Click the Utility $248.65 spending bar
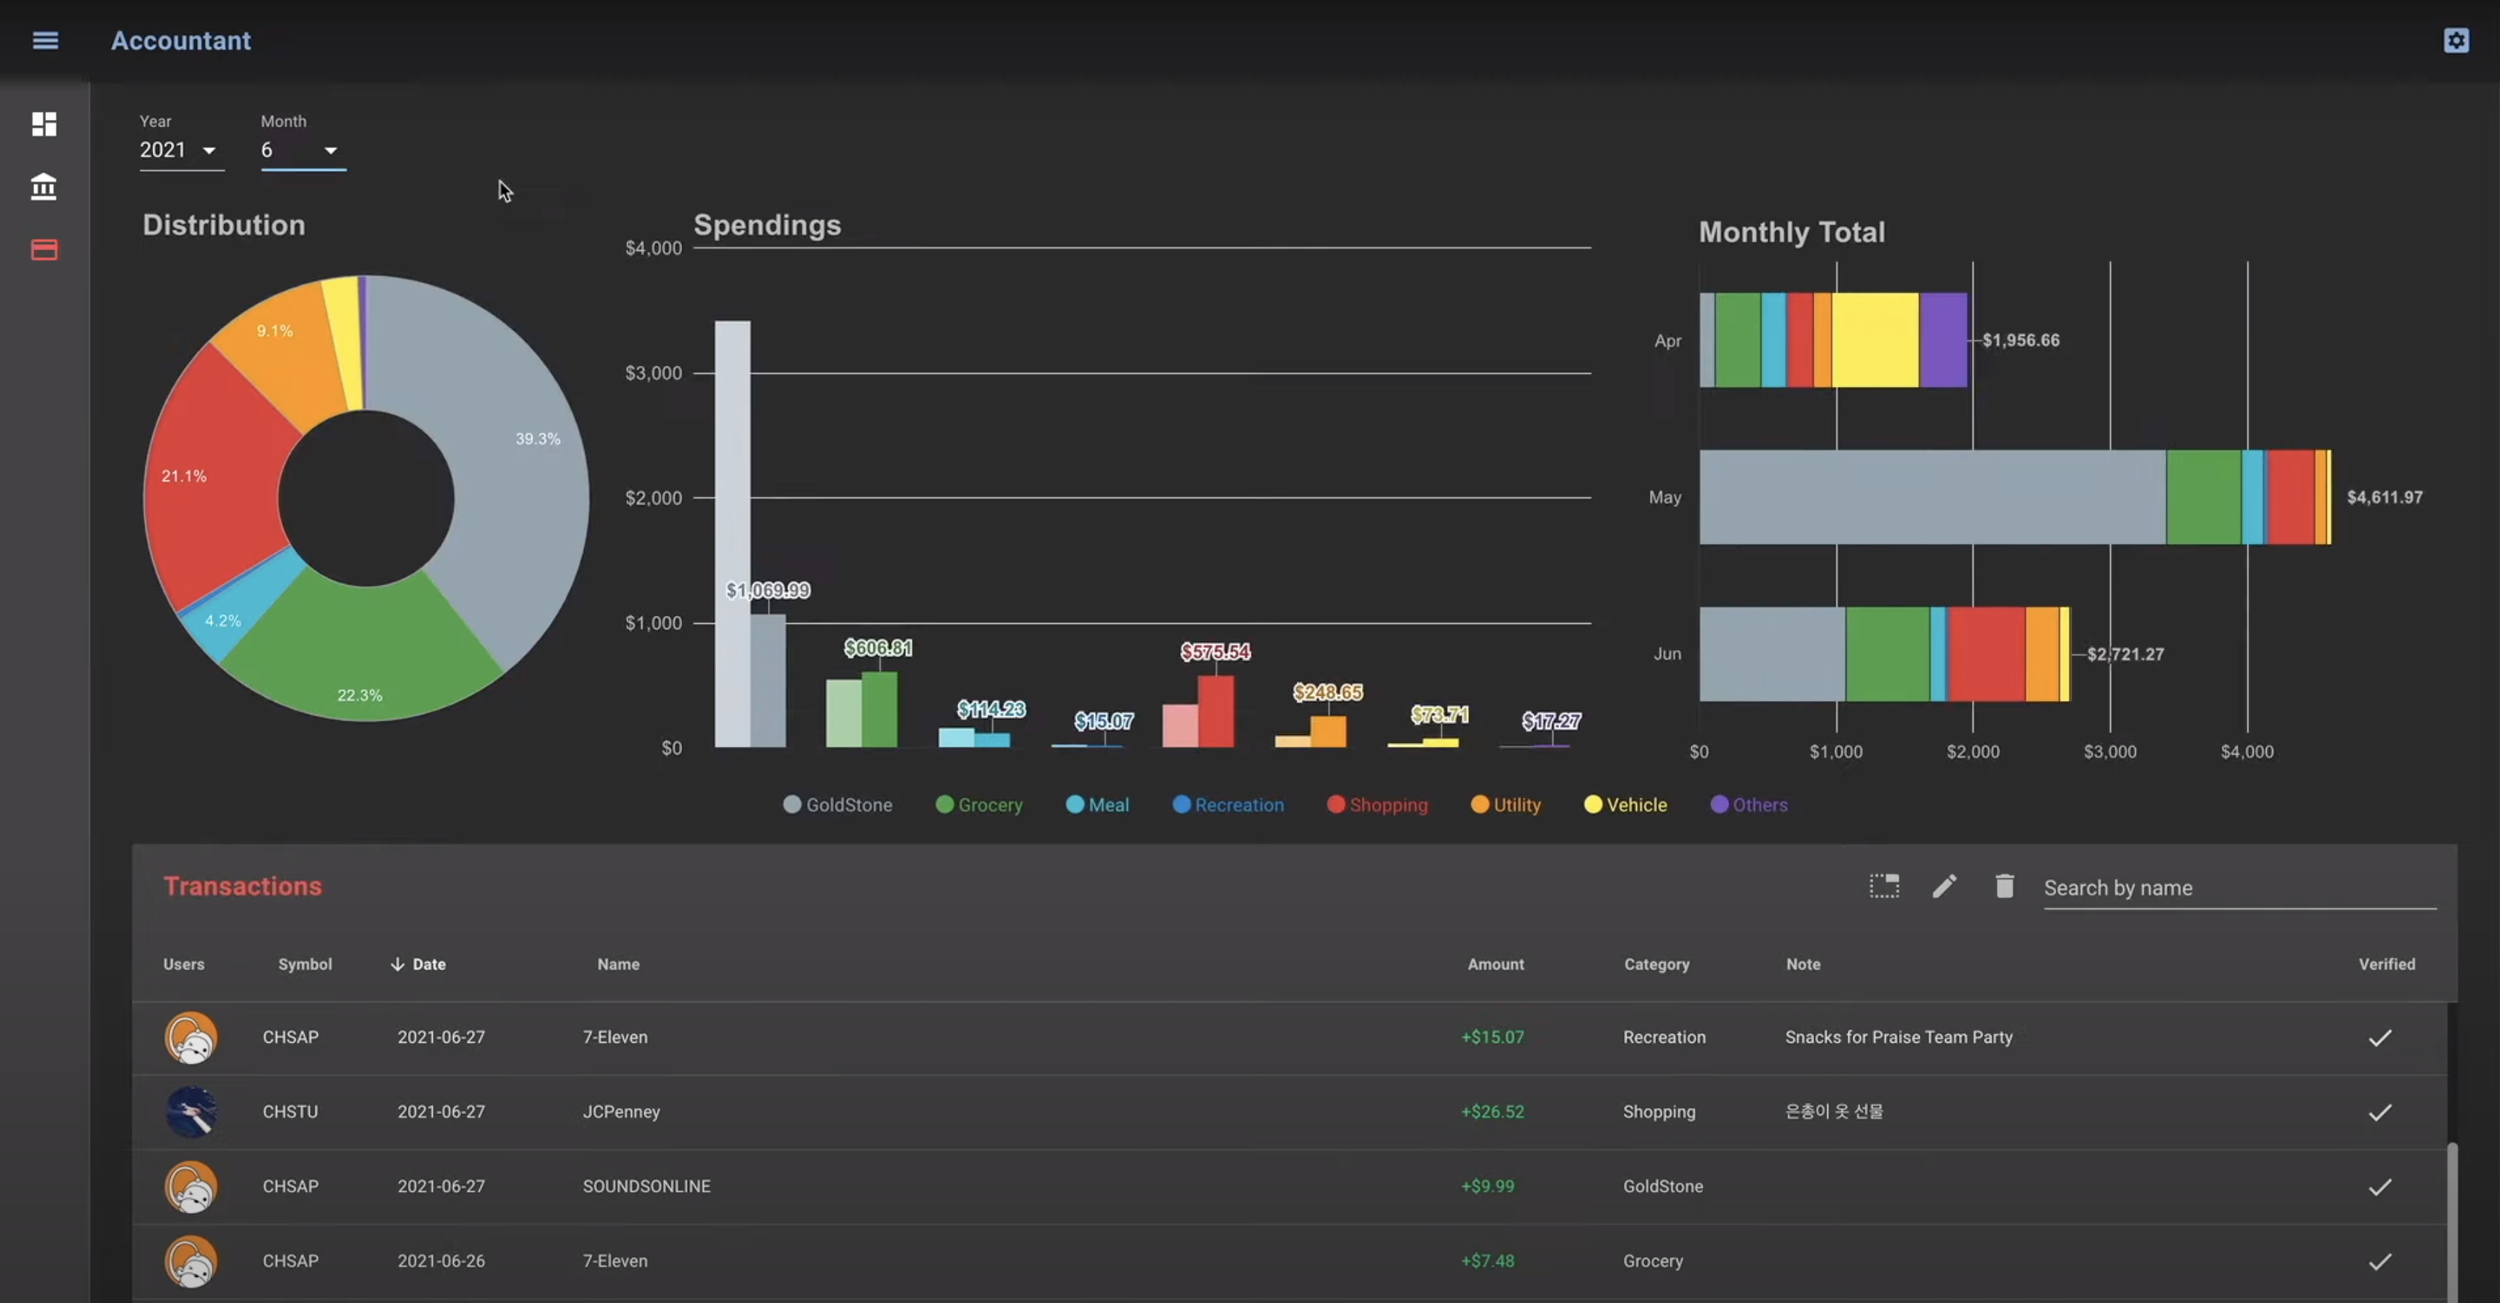The image size is (2500, 1303). coord(1328,731)
